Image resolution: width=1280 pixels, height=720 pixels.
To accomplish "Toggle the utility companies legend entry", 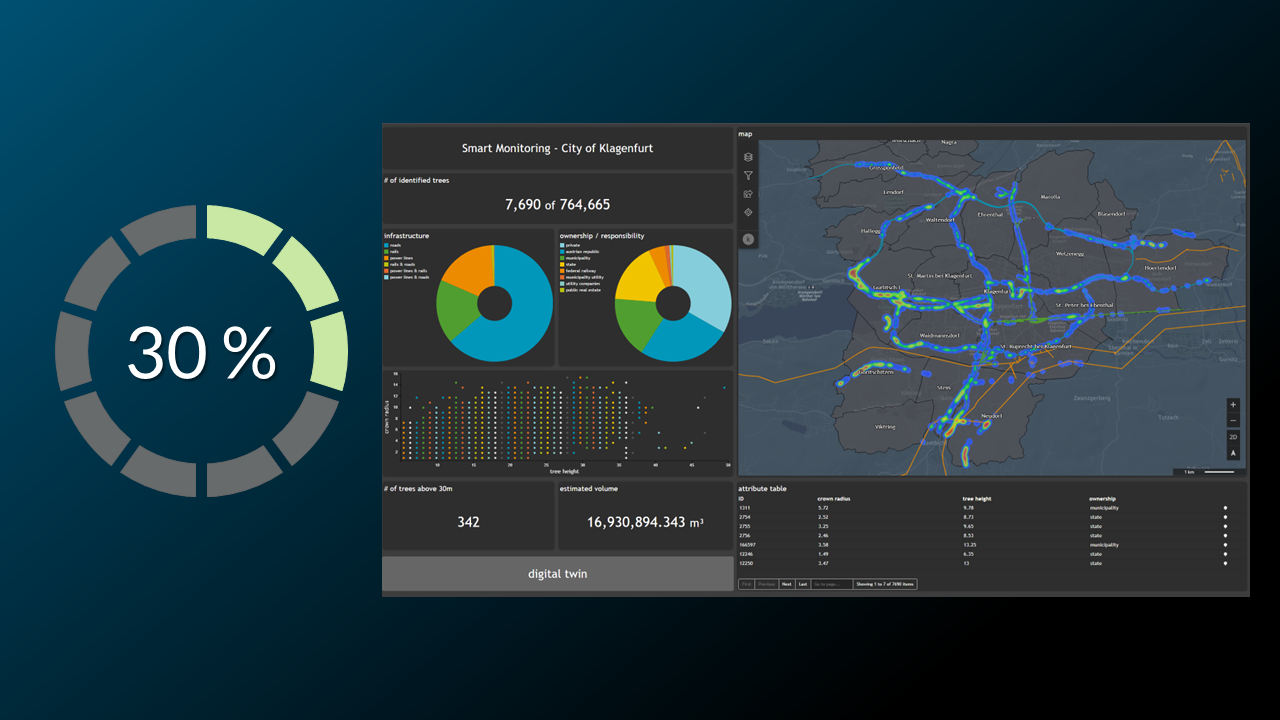I will tap(580, 283).
